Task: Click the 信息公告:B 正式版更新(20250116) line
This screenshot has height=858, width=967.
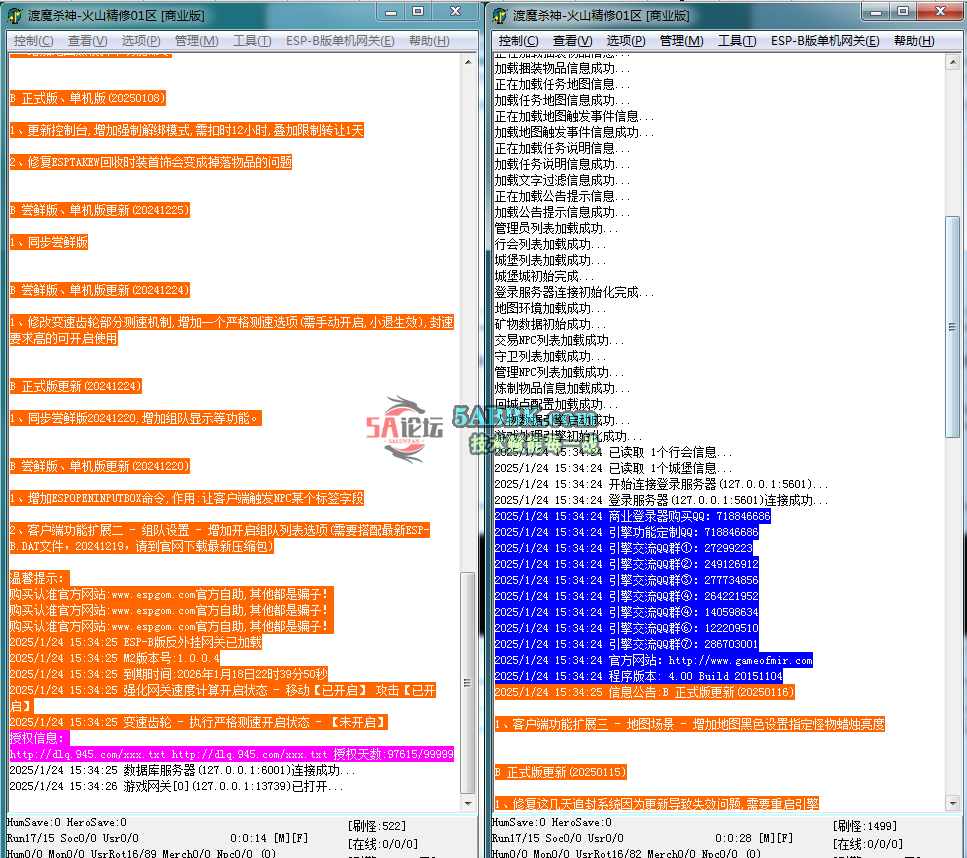Action: pos(644,692)
